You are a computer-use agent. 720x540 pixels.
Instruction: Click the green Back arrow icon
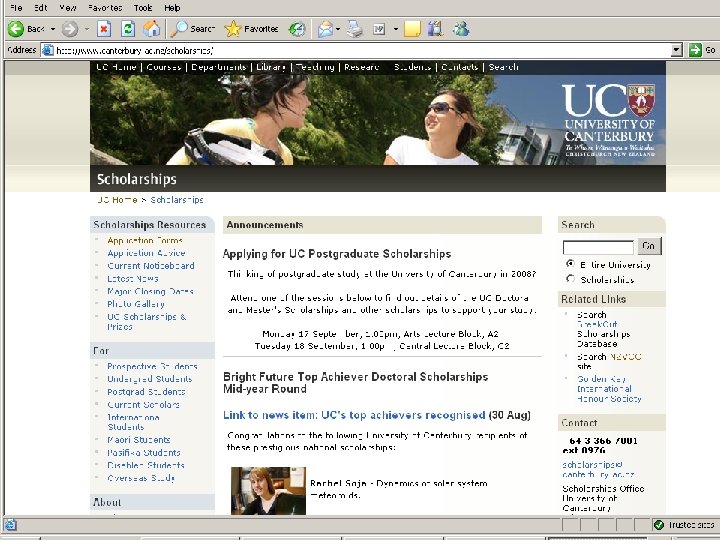pyautogui.click(x=16, y=29)
